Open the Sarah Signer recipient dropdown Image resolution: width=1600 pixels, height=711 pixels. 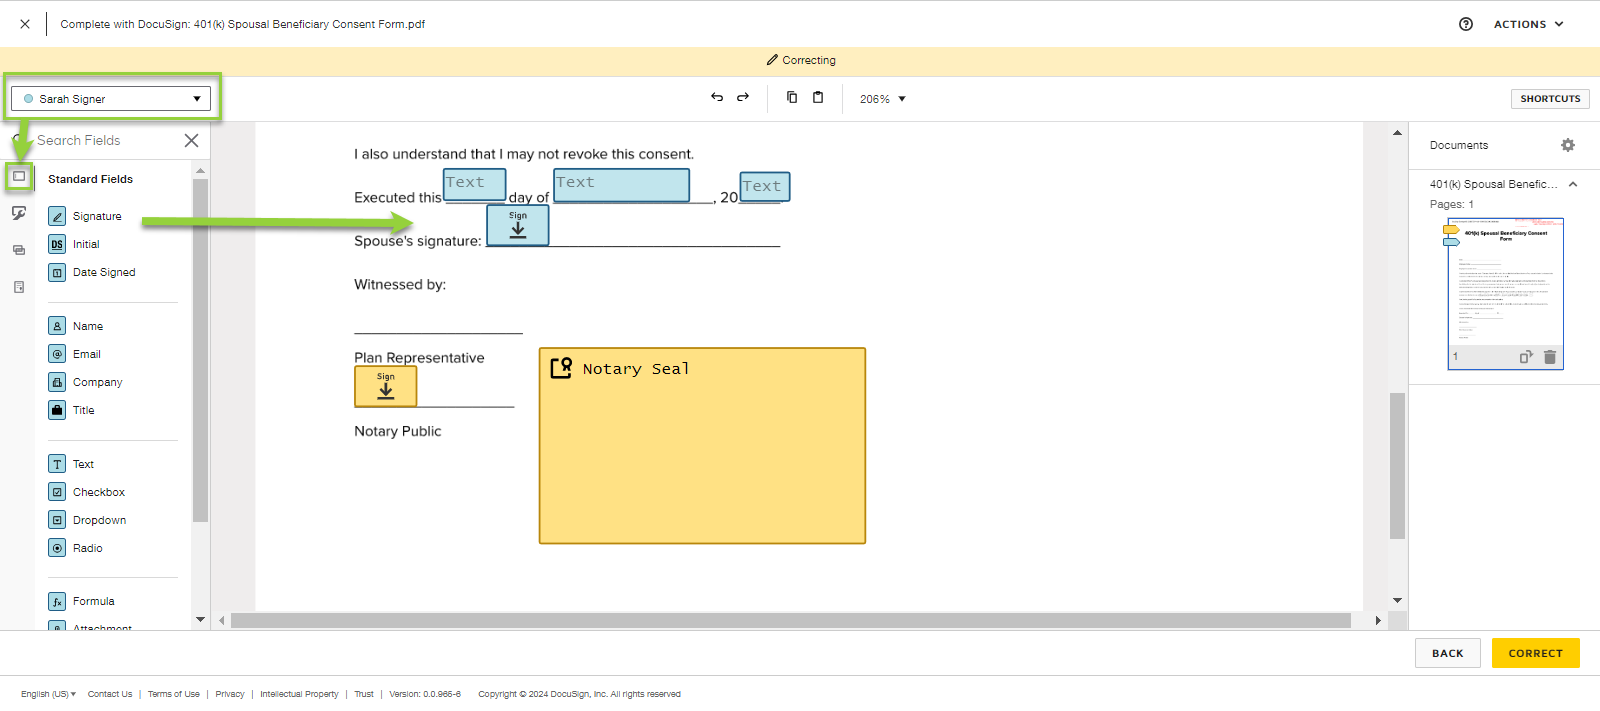(111, 99)
